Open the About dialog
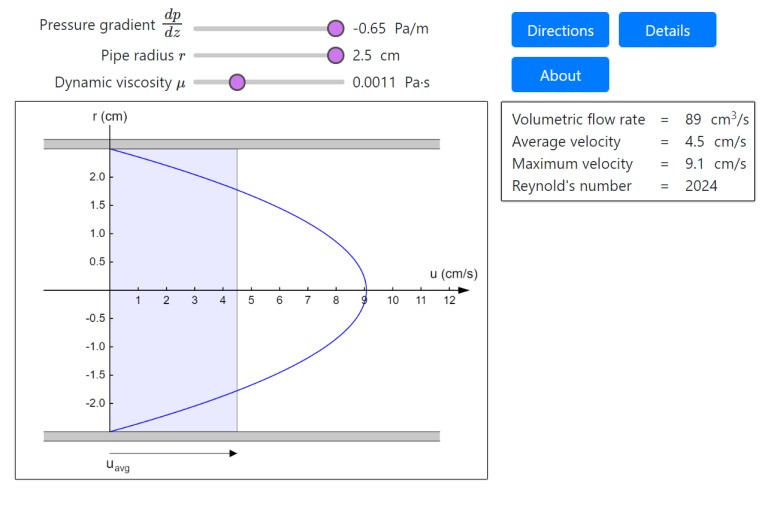The height and width of the screenshot is (507, 768). 560,75
